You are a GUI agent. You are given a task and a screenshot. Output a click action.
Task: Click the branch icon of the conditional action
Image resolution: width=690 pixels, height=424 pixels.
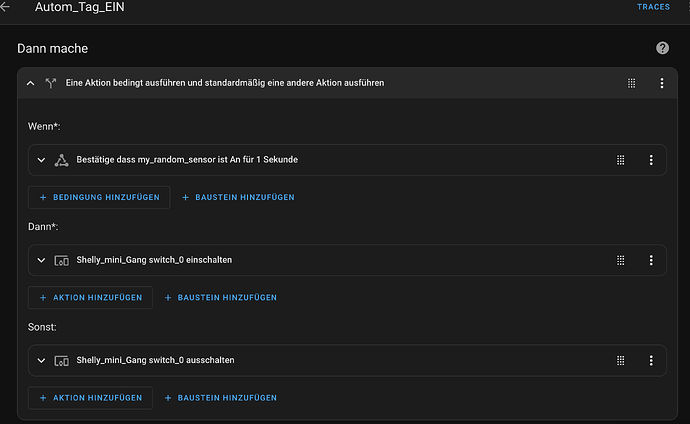click(x=51, y=83)
